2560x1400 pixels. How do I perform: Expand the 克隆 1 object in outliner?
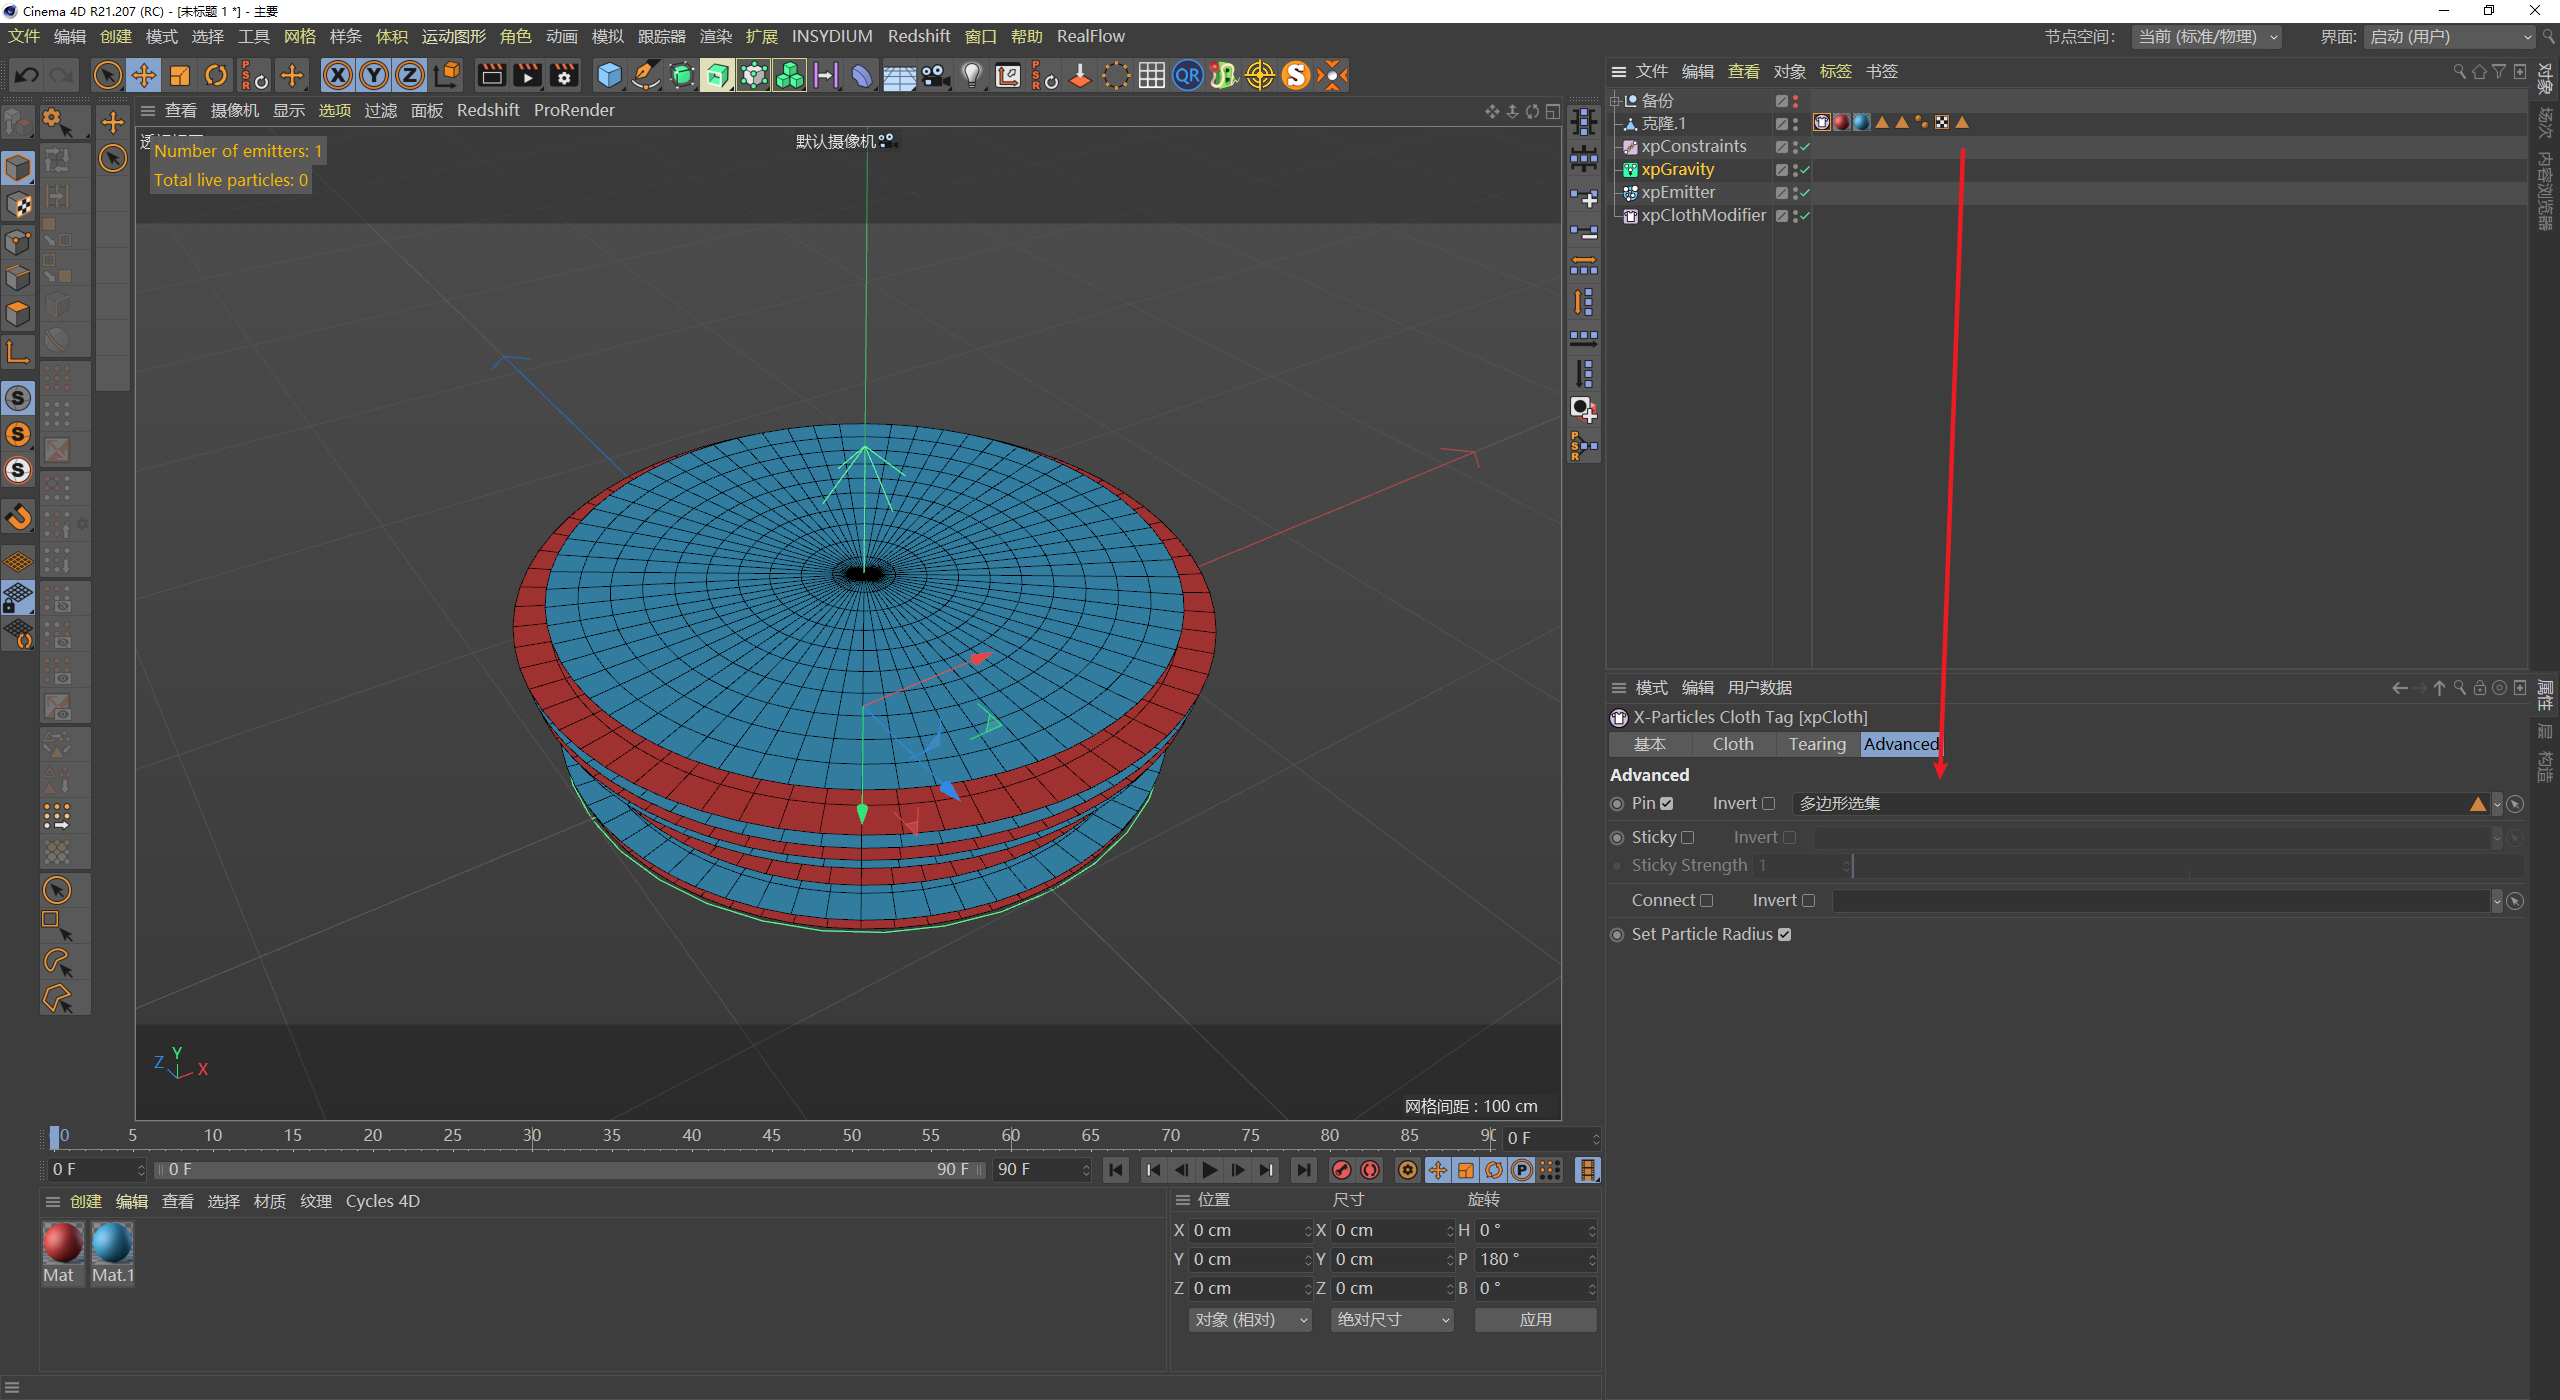(1617, 122)
